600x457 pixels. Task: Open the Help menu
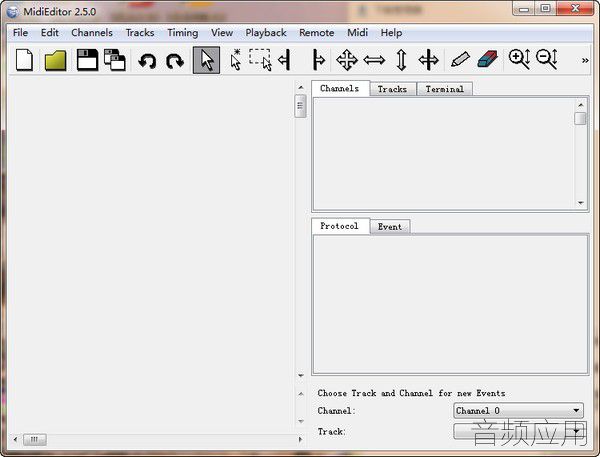click(391, 33)
